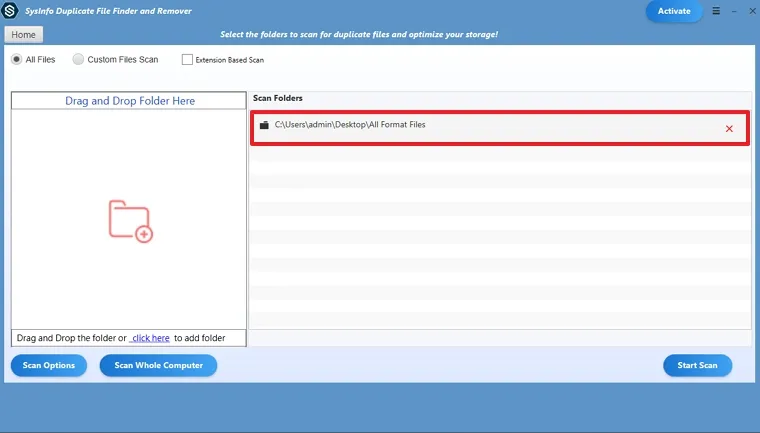The width and height of the screenshot is (760, 433).
Task: Enable the Extension Based Scan checkbox
Action: 187,60
